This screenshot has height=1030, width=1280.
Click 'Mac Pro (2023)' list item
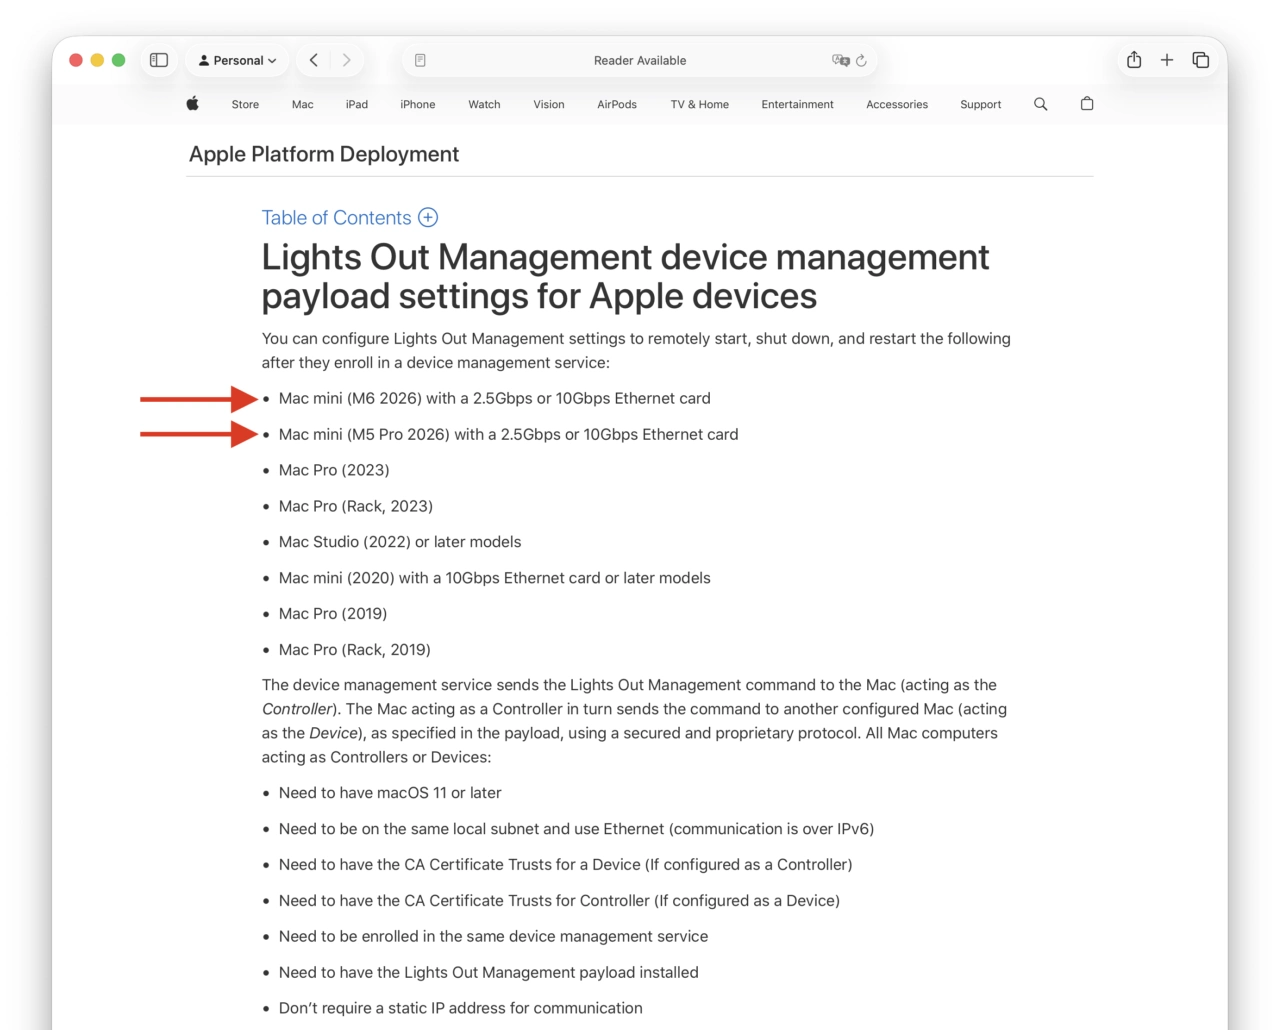click(x=334, y=470)
